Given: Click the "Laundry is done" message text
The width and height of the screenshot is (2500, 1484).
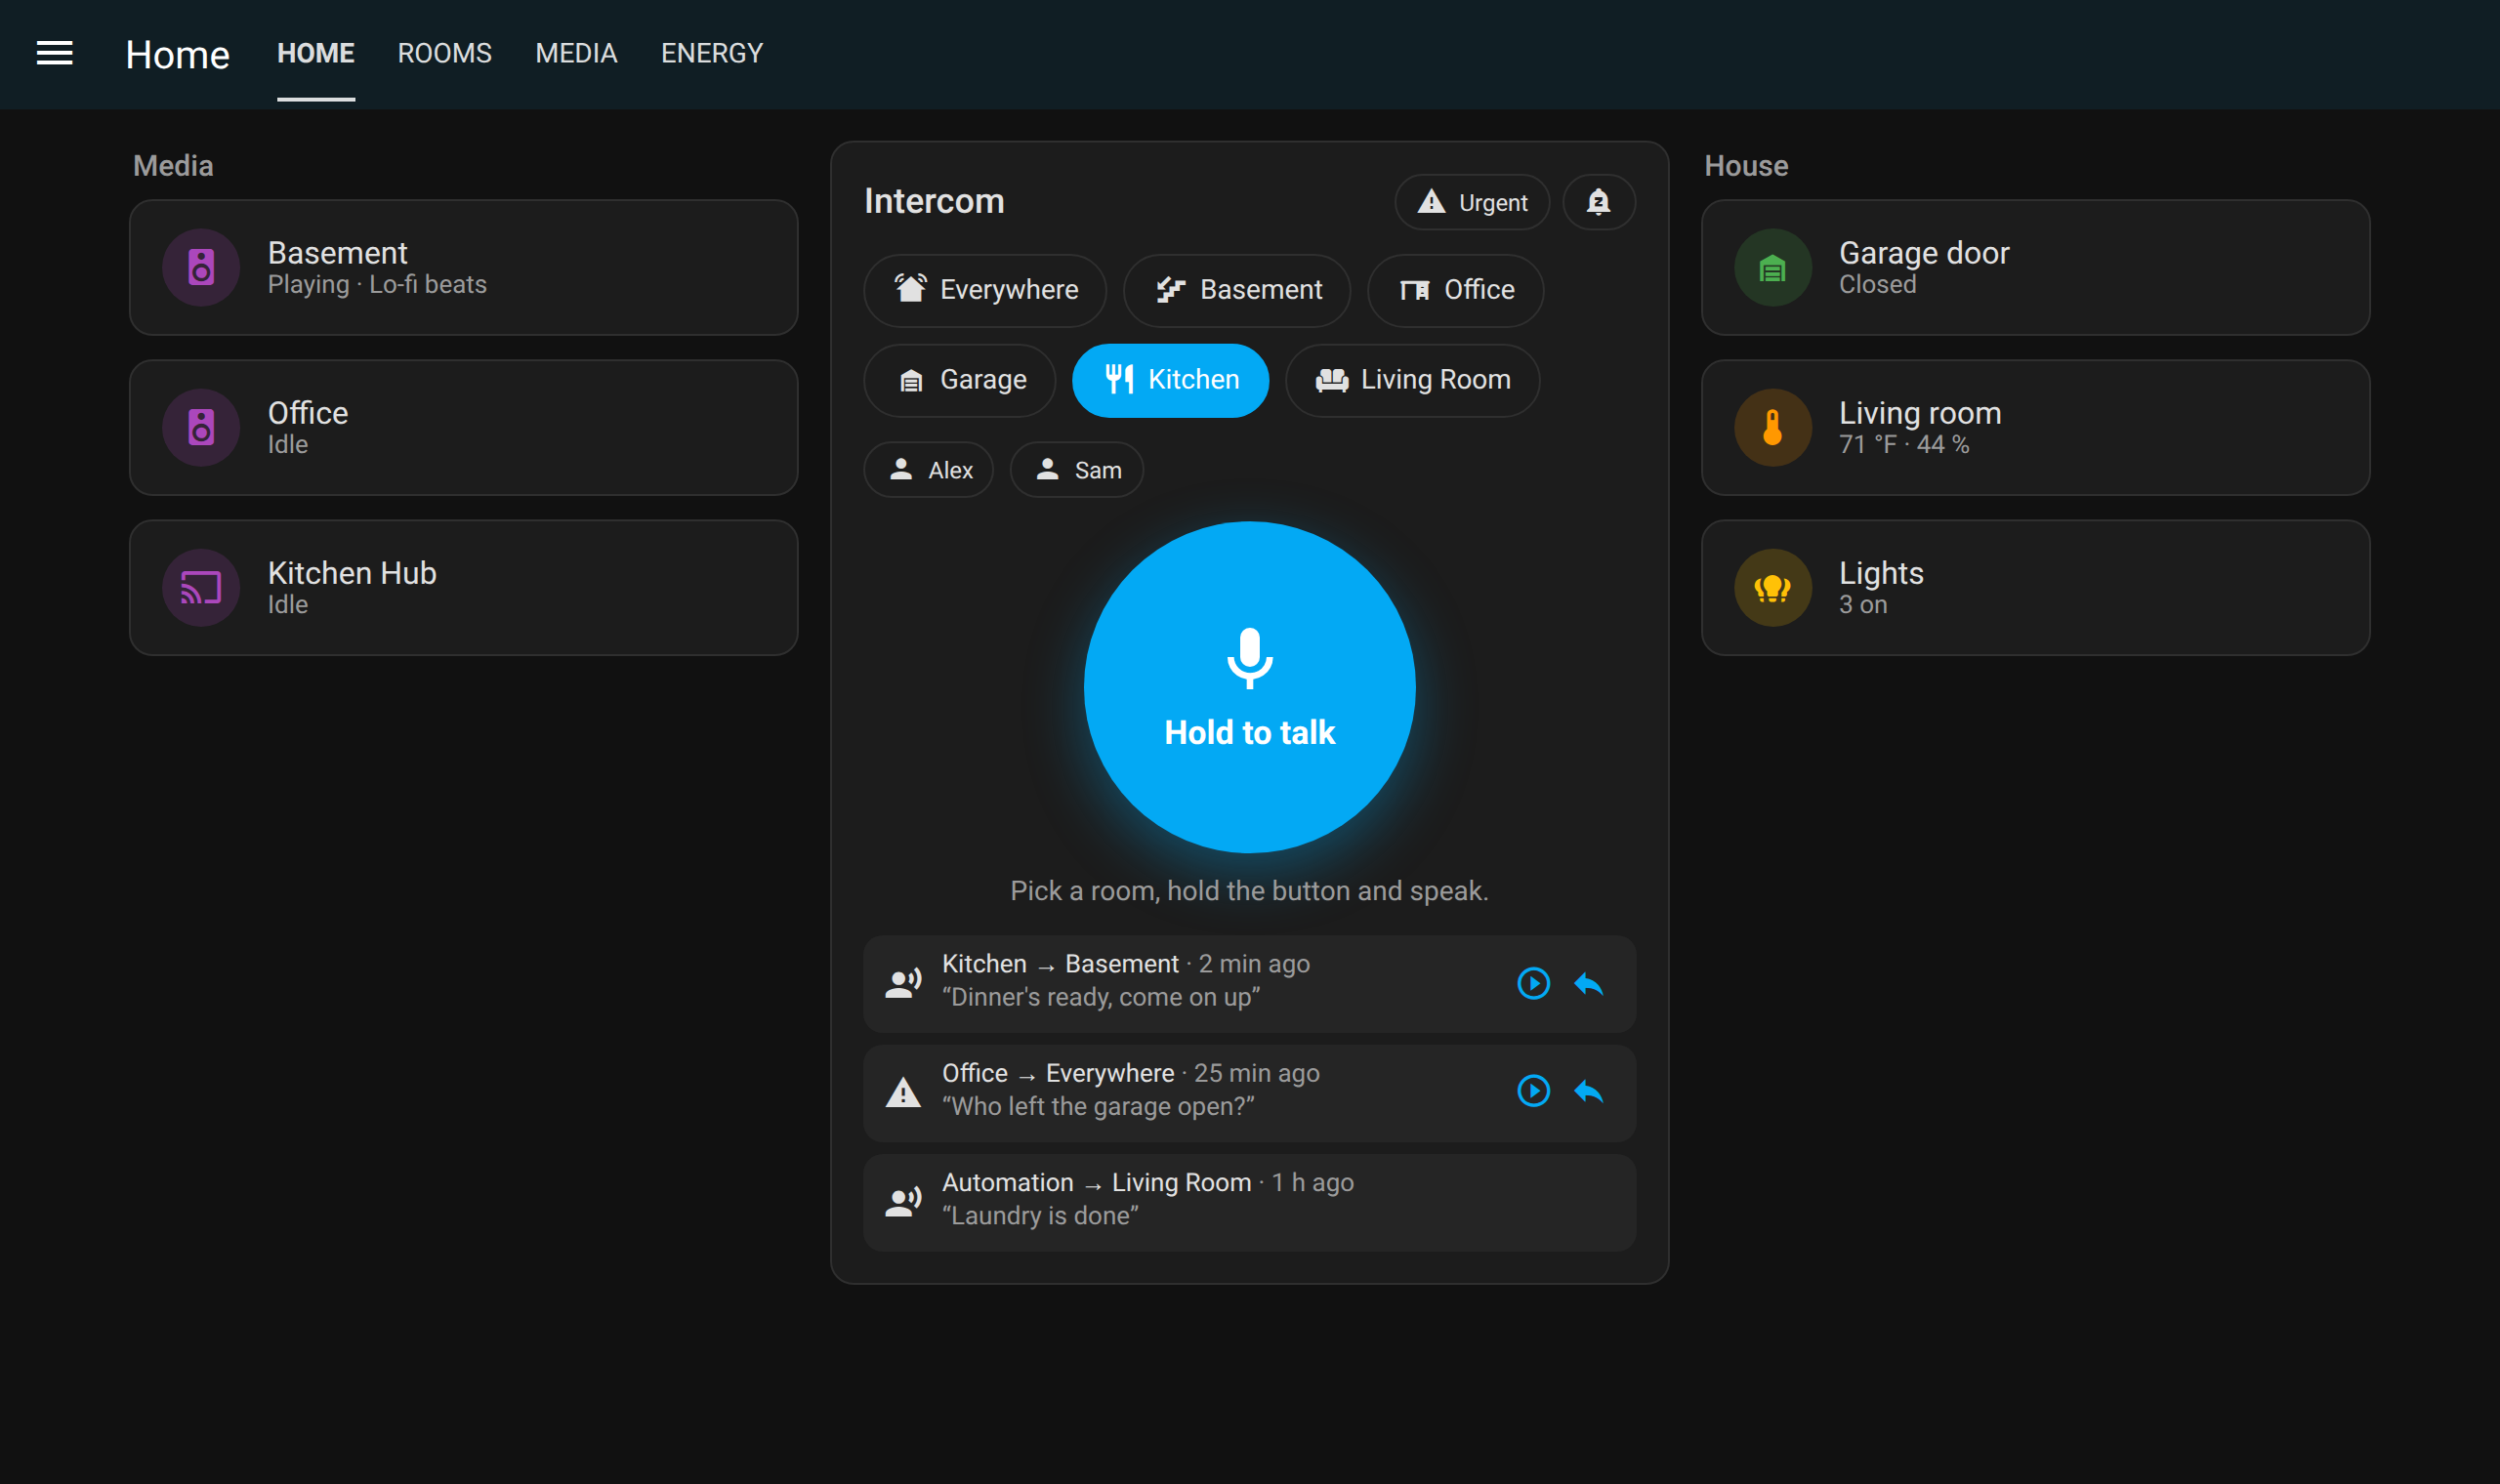Looking at the screenshot, I should click(1040, 1216).
